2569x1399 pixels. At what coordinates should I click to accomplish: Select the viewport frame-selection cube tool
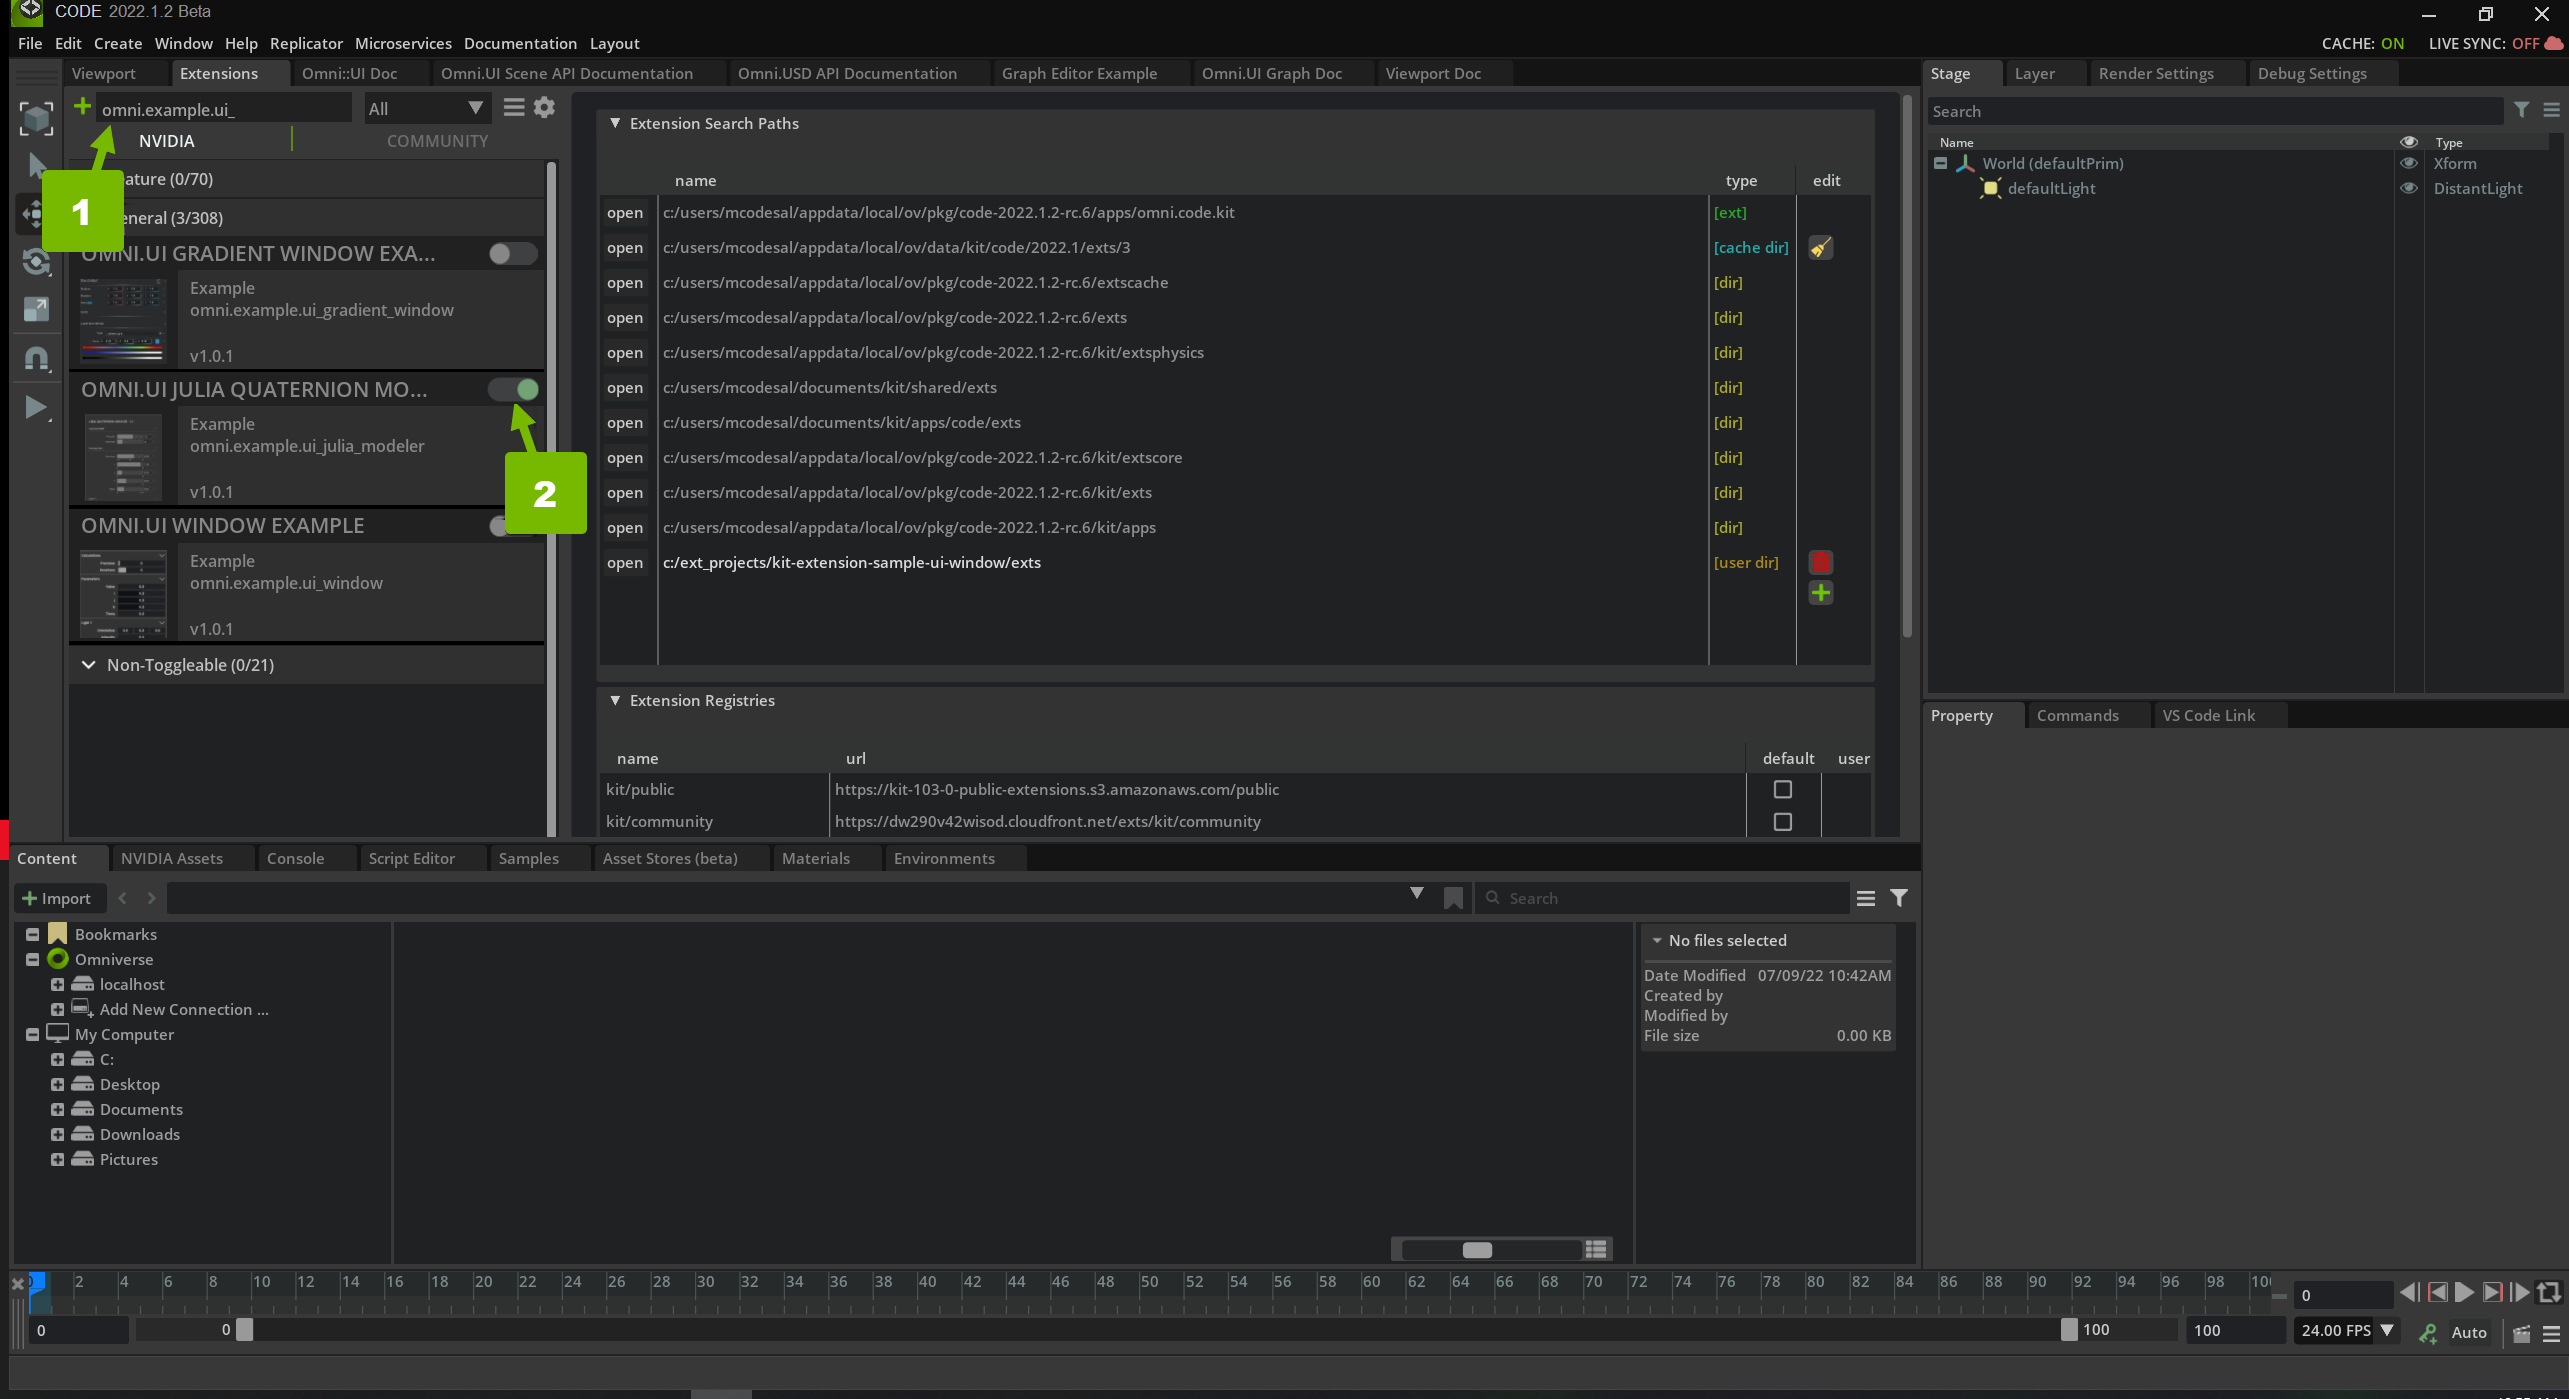coord(37,118)
